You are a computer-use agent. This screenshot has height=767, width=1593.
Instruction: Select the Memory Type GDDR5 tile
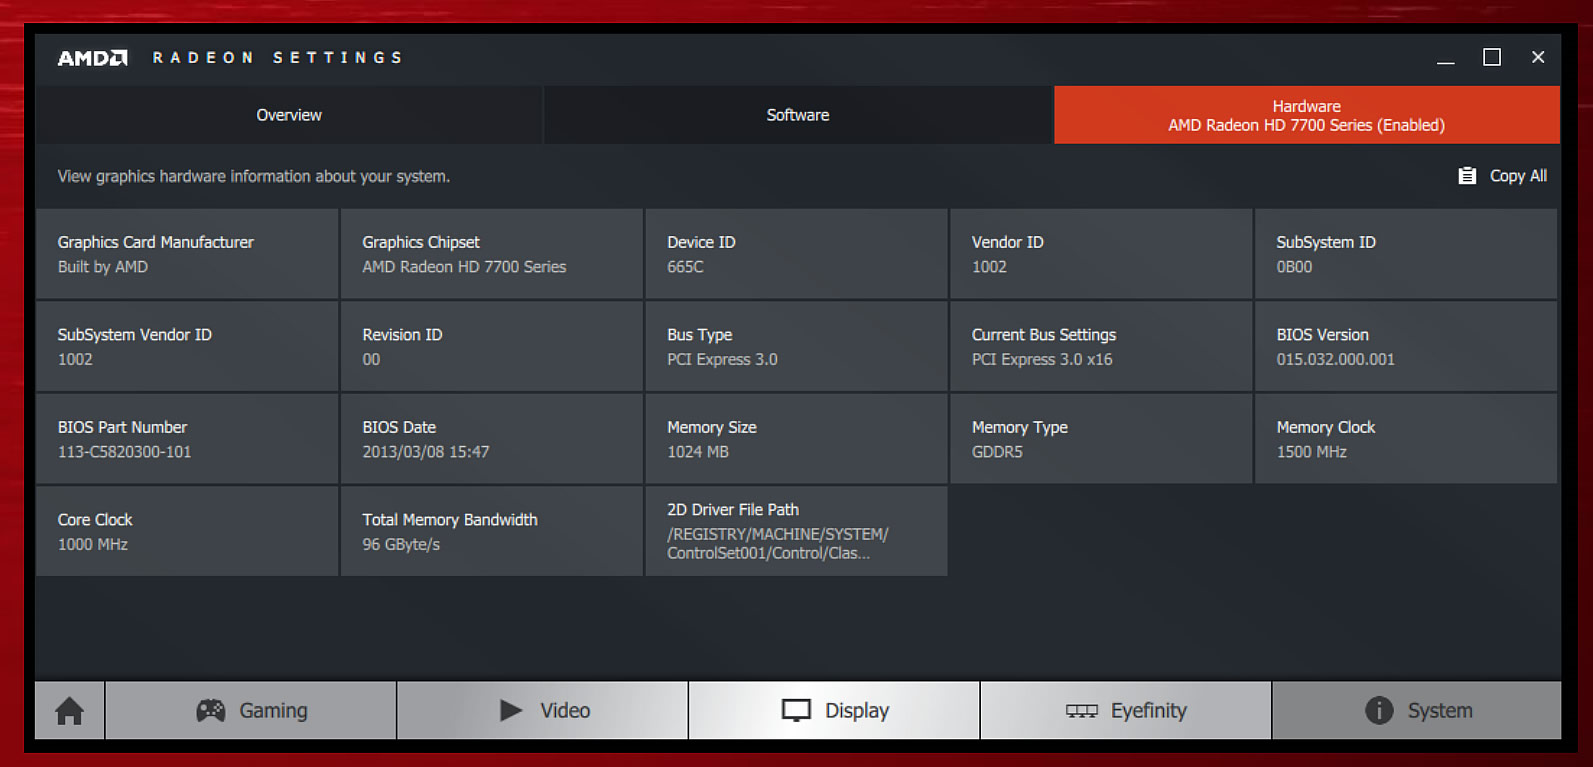click(x=1101, y=439)
